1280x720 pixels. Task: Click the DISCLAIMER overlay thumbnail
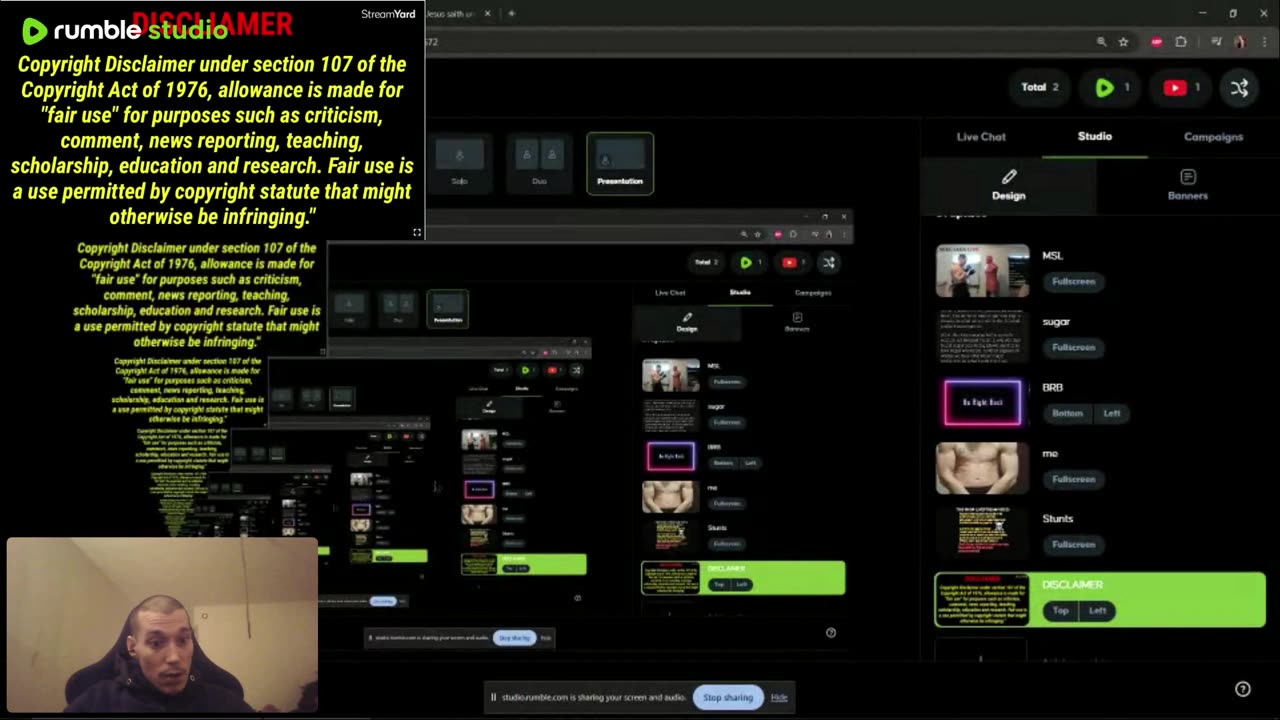coord(982,600)
